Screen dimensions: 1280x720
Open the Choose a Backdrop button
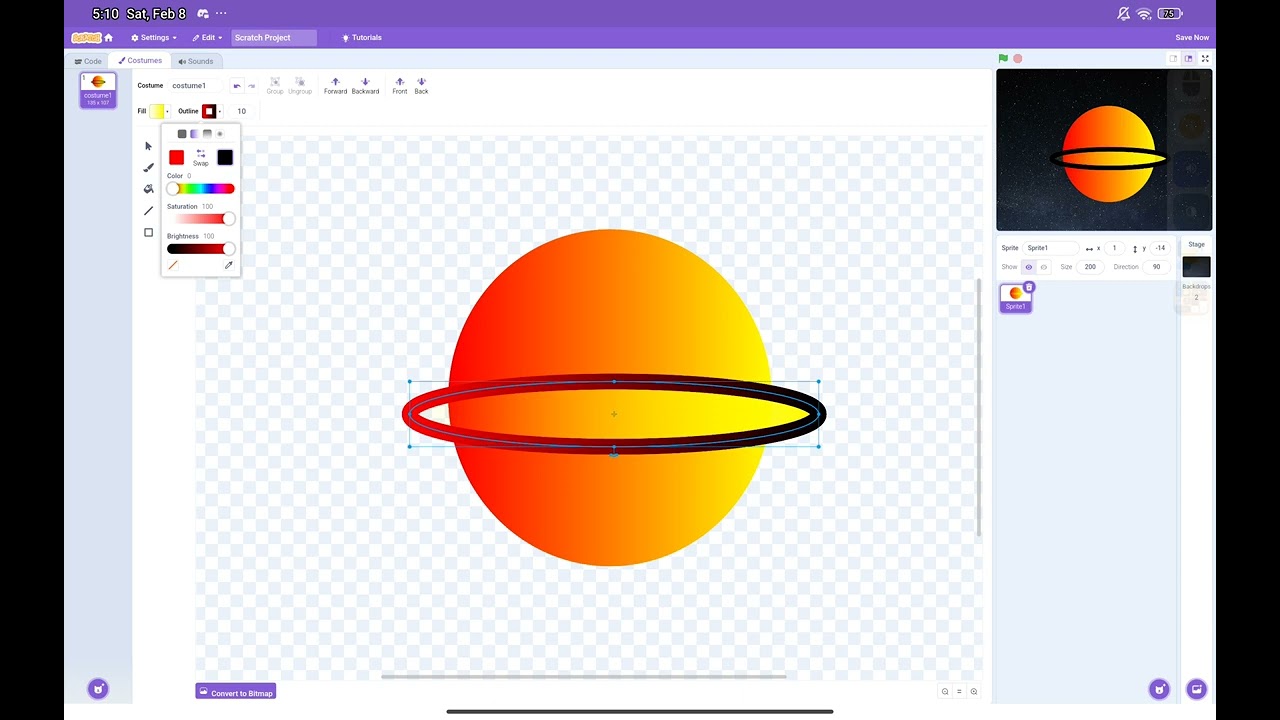(x=1196, y=689)
